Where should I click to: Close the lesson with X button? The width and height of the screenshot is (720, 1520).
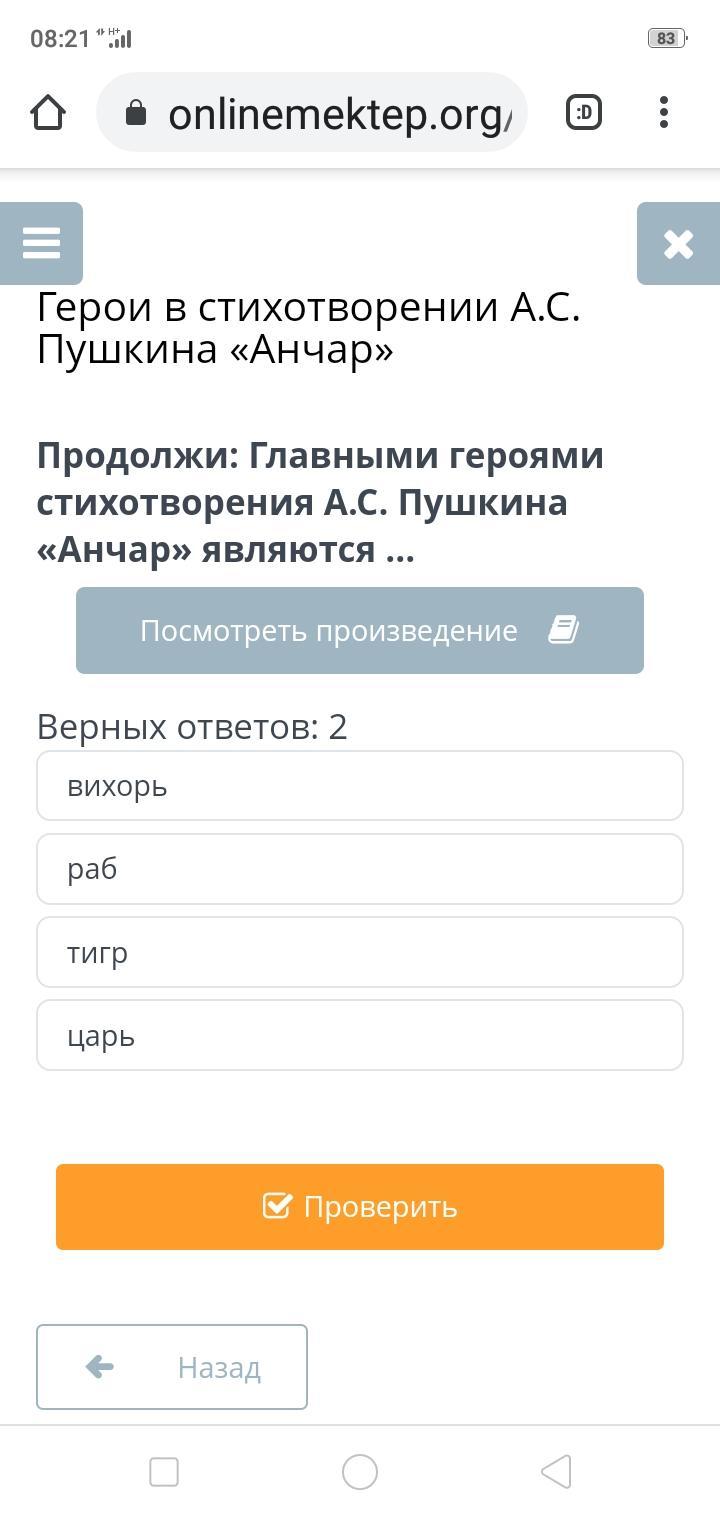coord(678,243)
